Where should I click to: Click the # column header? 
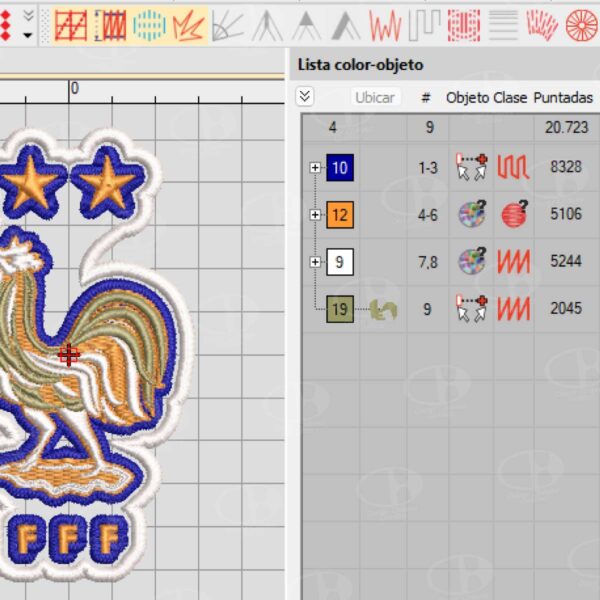coord(426,98)
